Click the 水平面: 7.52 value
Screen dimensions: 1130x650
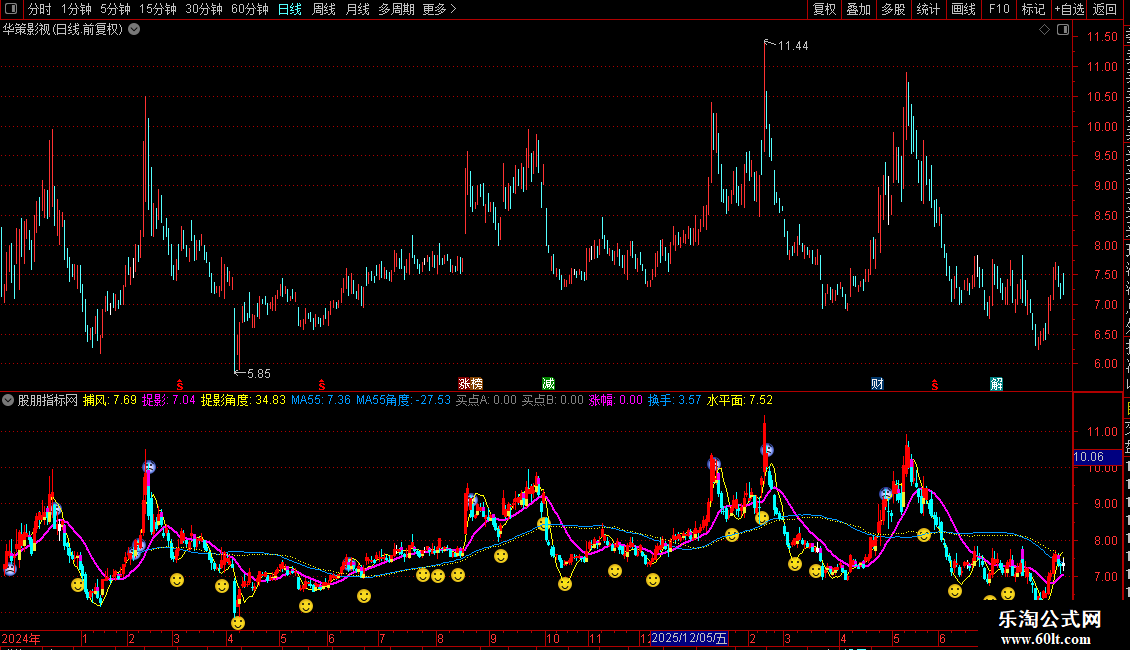point(739,400)
